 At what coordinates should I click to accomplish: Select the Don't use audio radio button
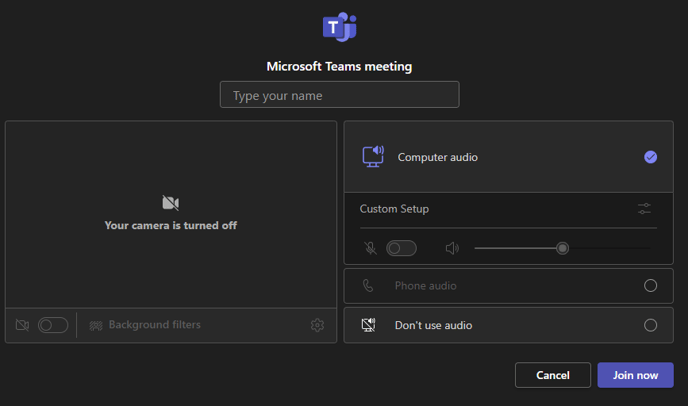pyautogui.click(x=650, y=325)
